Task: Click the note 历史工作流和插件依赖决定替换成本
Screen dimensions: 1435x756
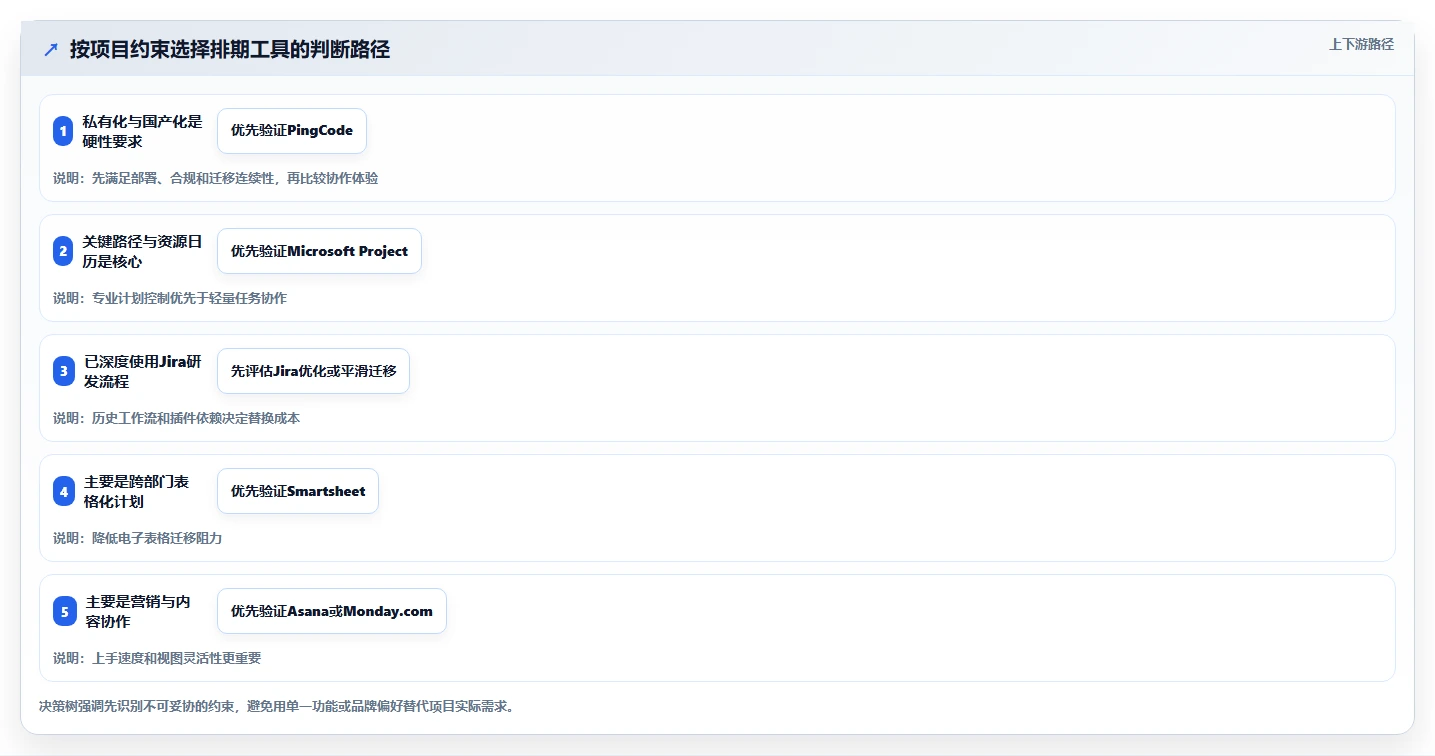Action: tap(176, 418)
